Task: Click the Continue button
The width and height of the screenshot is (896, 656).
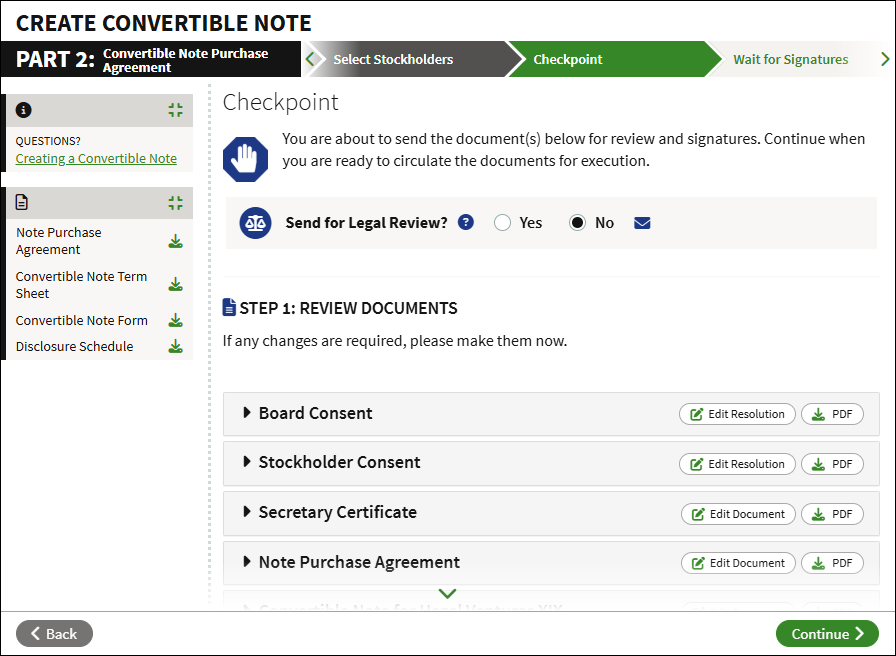Action: coord(827,634)
